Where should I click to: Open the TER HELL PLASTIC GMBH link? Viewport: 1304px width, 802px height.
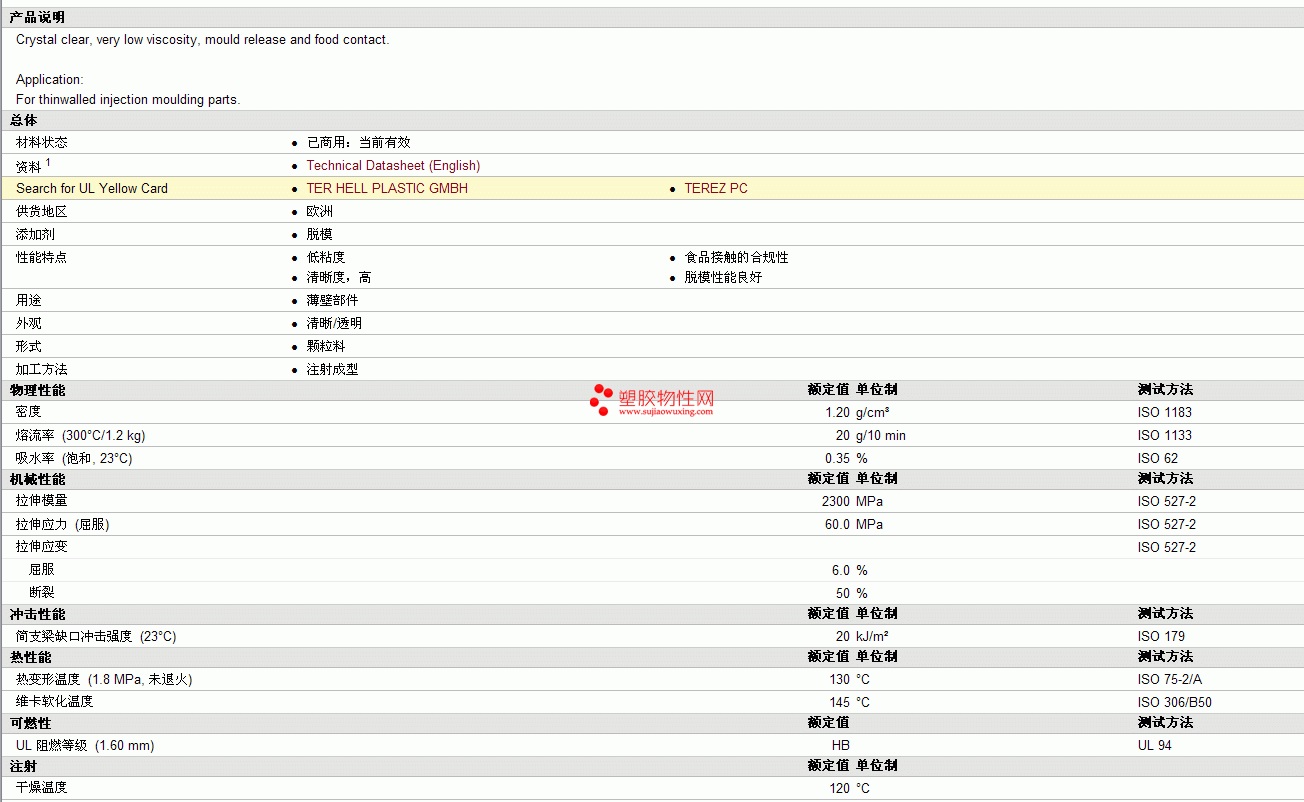(x=387, y=188)
